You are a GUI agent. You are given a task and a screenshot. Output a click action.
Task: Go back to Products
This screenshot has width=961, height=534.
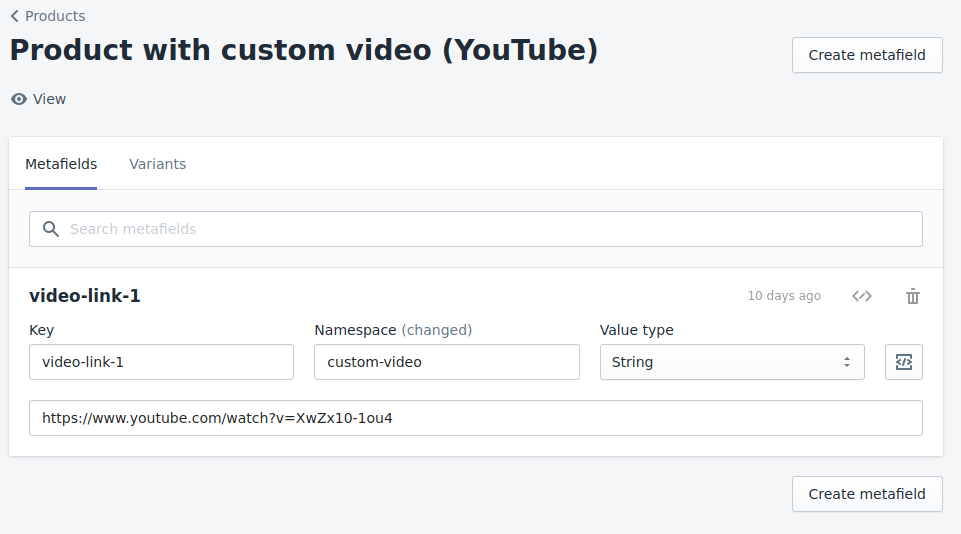click(x=48, y=16)
